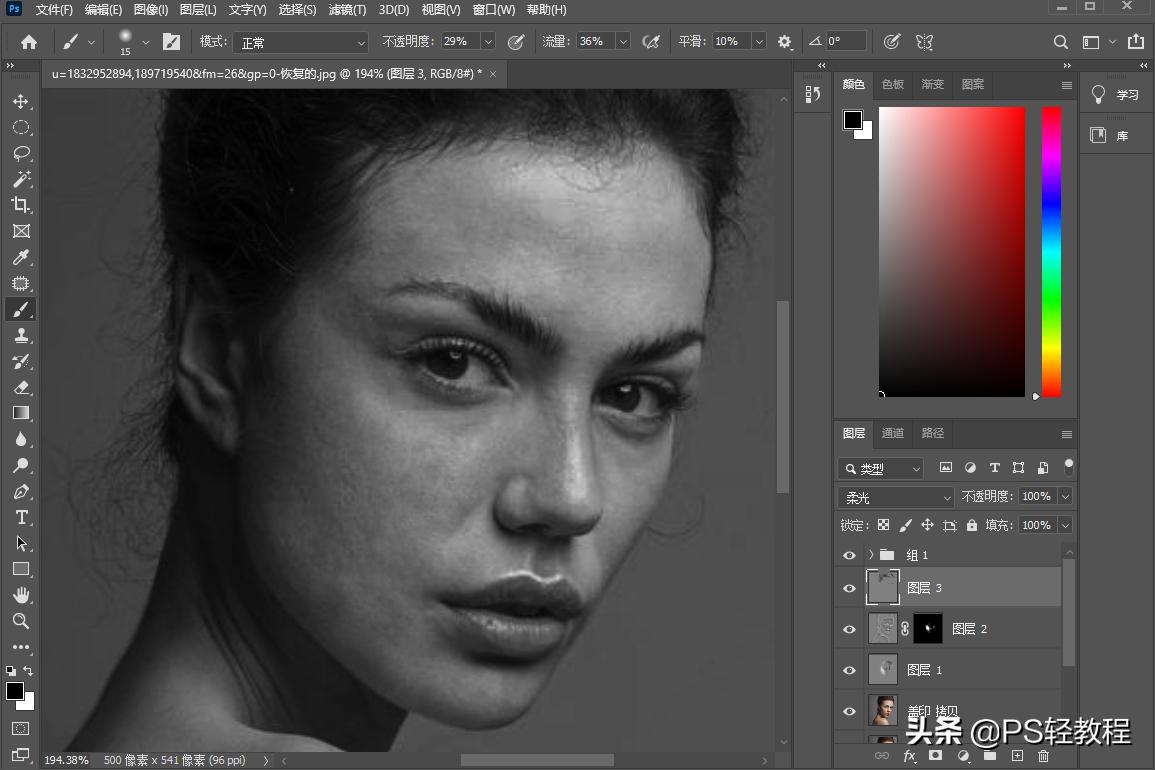Switch to the 通道 tab
1155x770 pixels.
892,433
